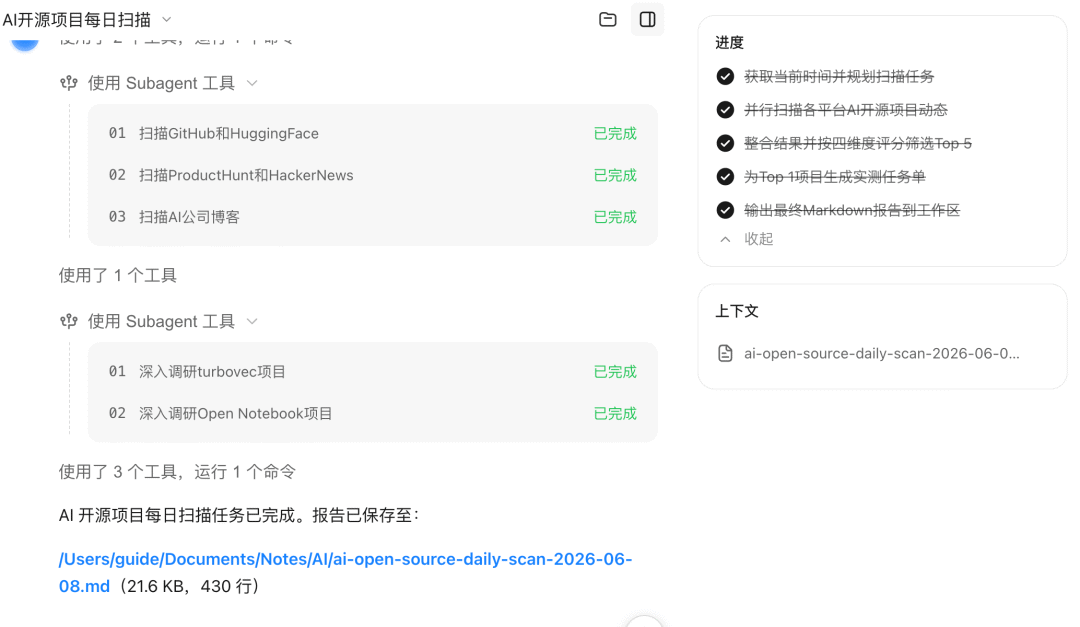The width and height of the screenshot is (1080, 627).
Task: Click the 进度 panel heading
Action: point(729,43)
